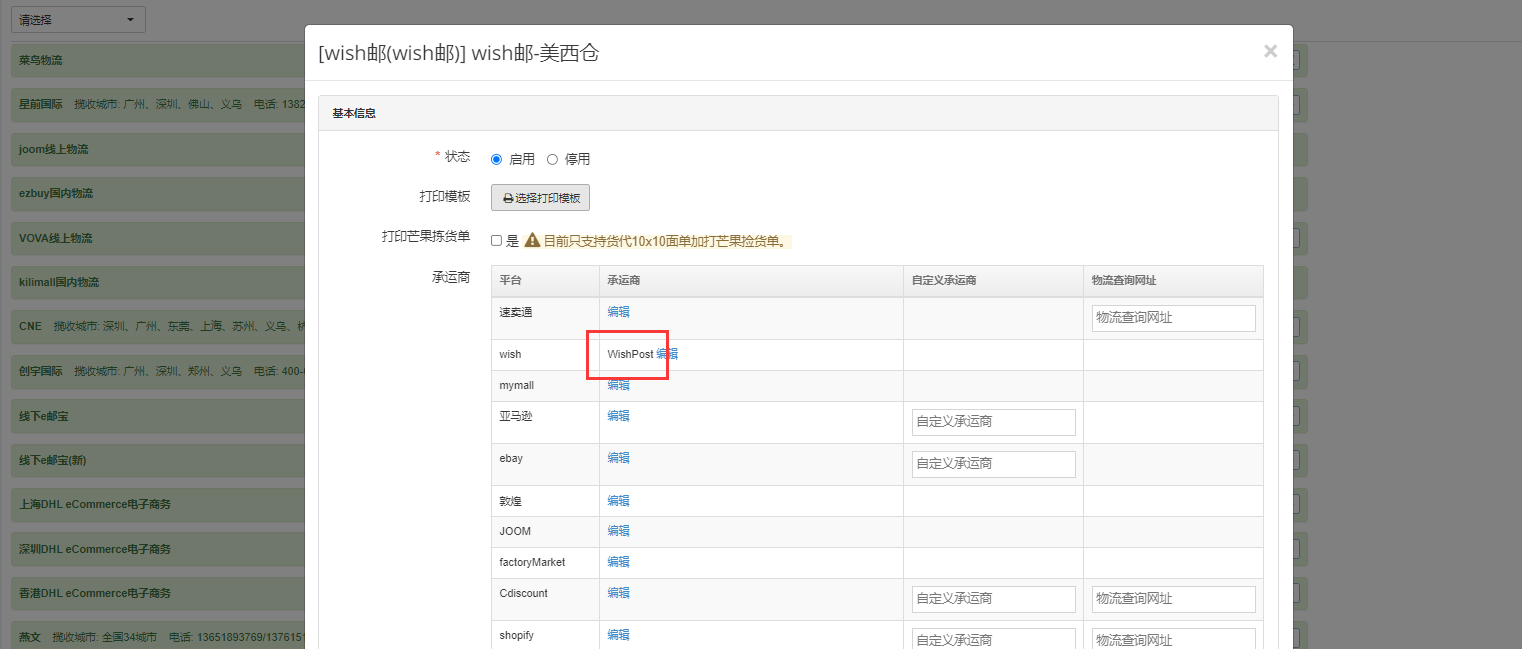Click 编辑 link in the 敦煌 row

(x=618, y=501)
